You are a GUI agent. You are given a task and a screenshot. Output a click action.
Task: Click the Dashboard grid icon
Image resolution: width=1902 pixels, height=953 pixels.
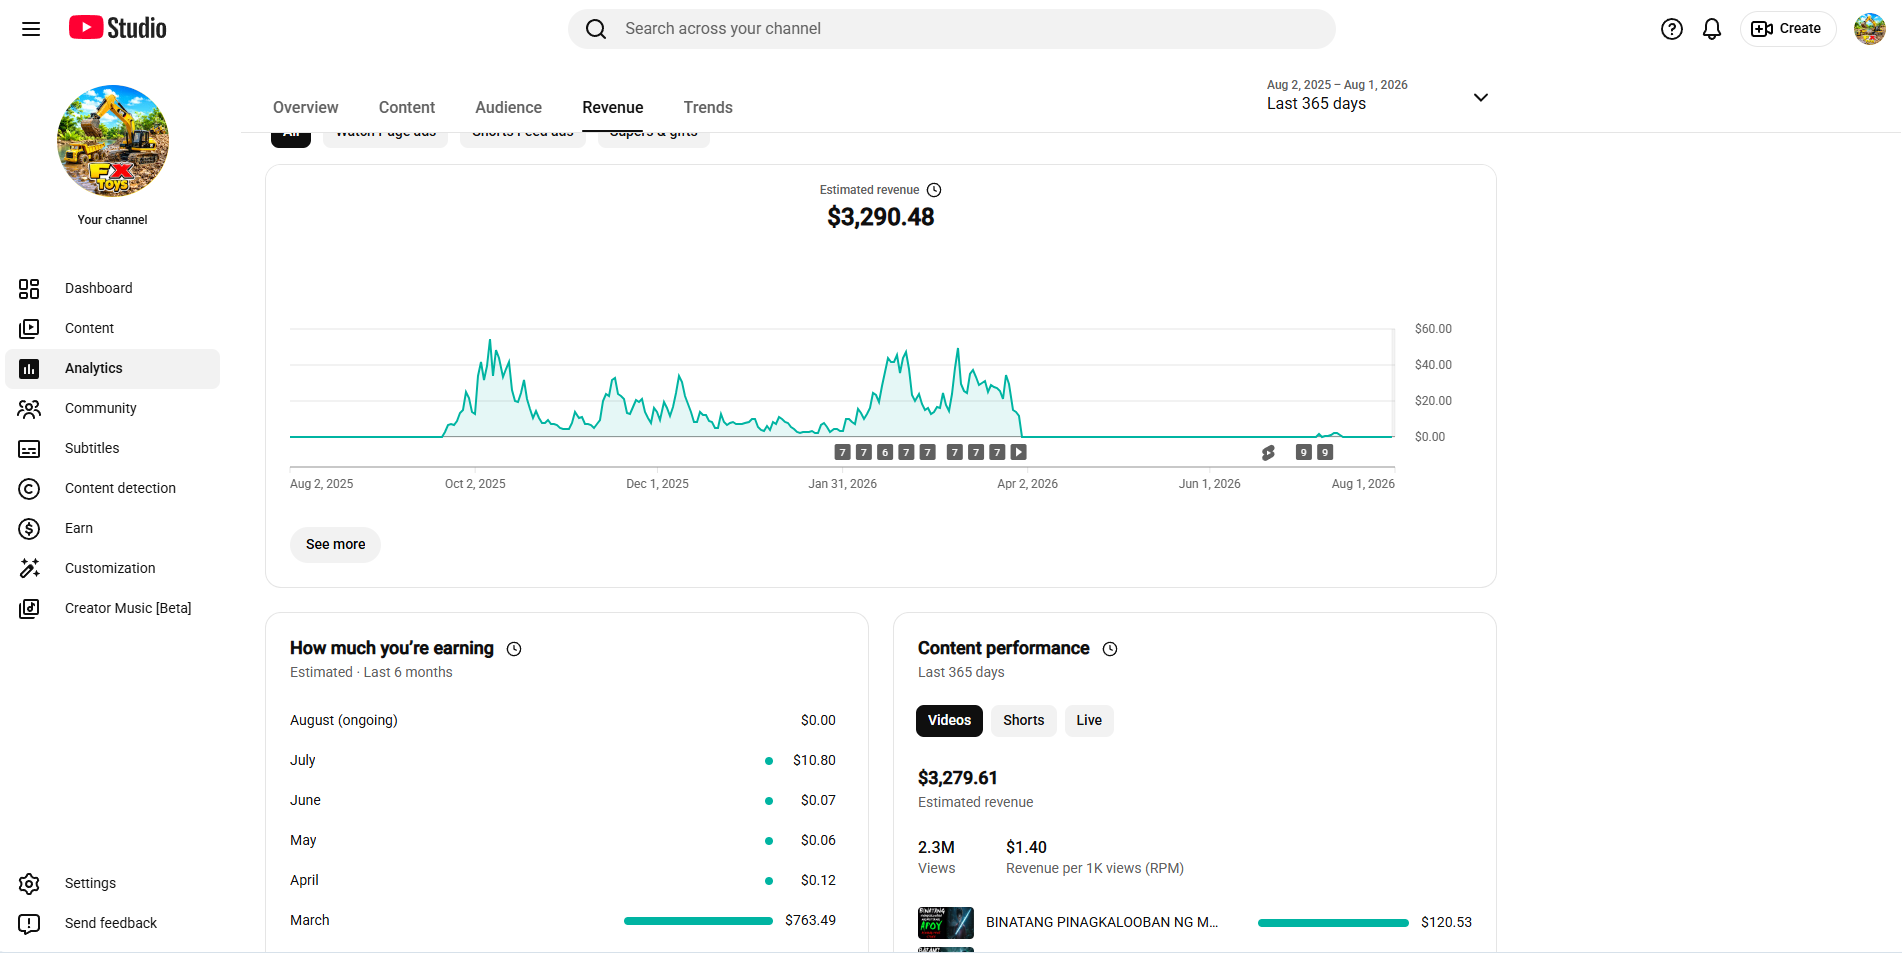[x=29, y=289]
